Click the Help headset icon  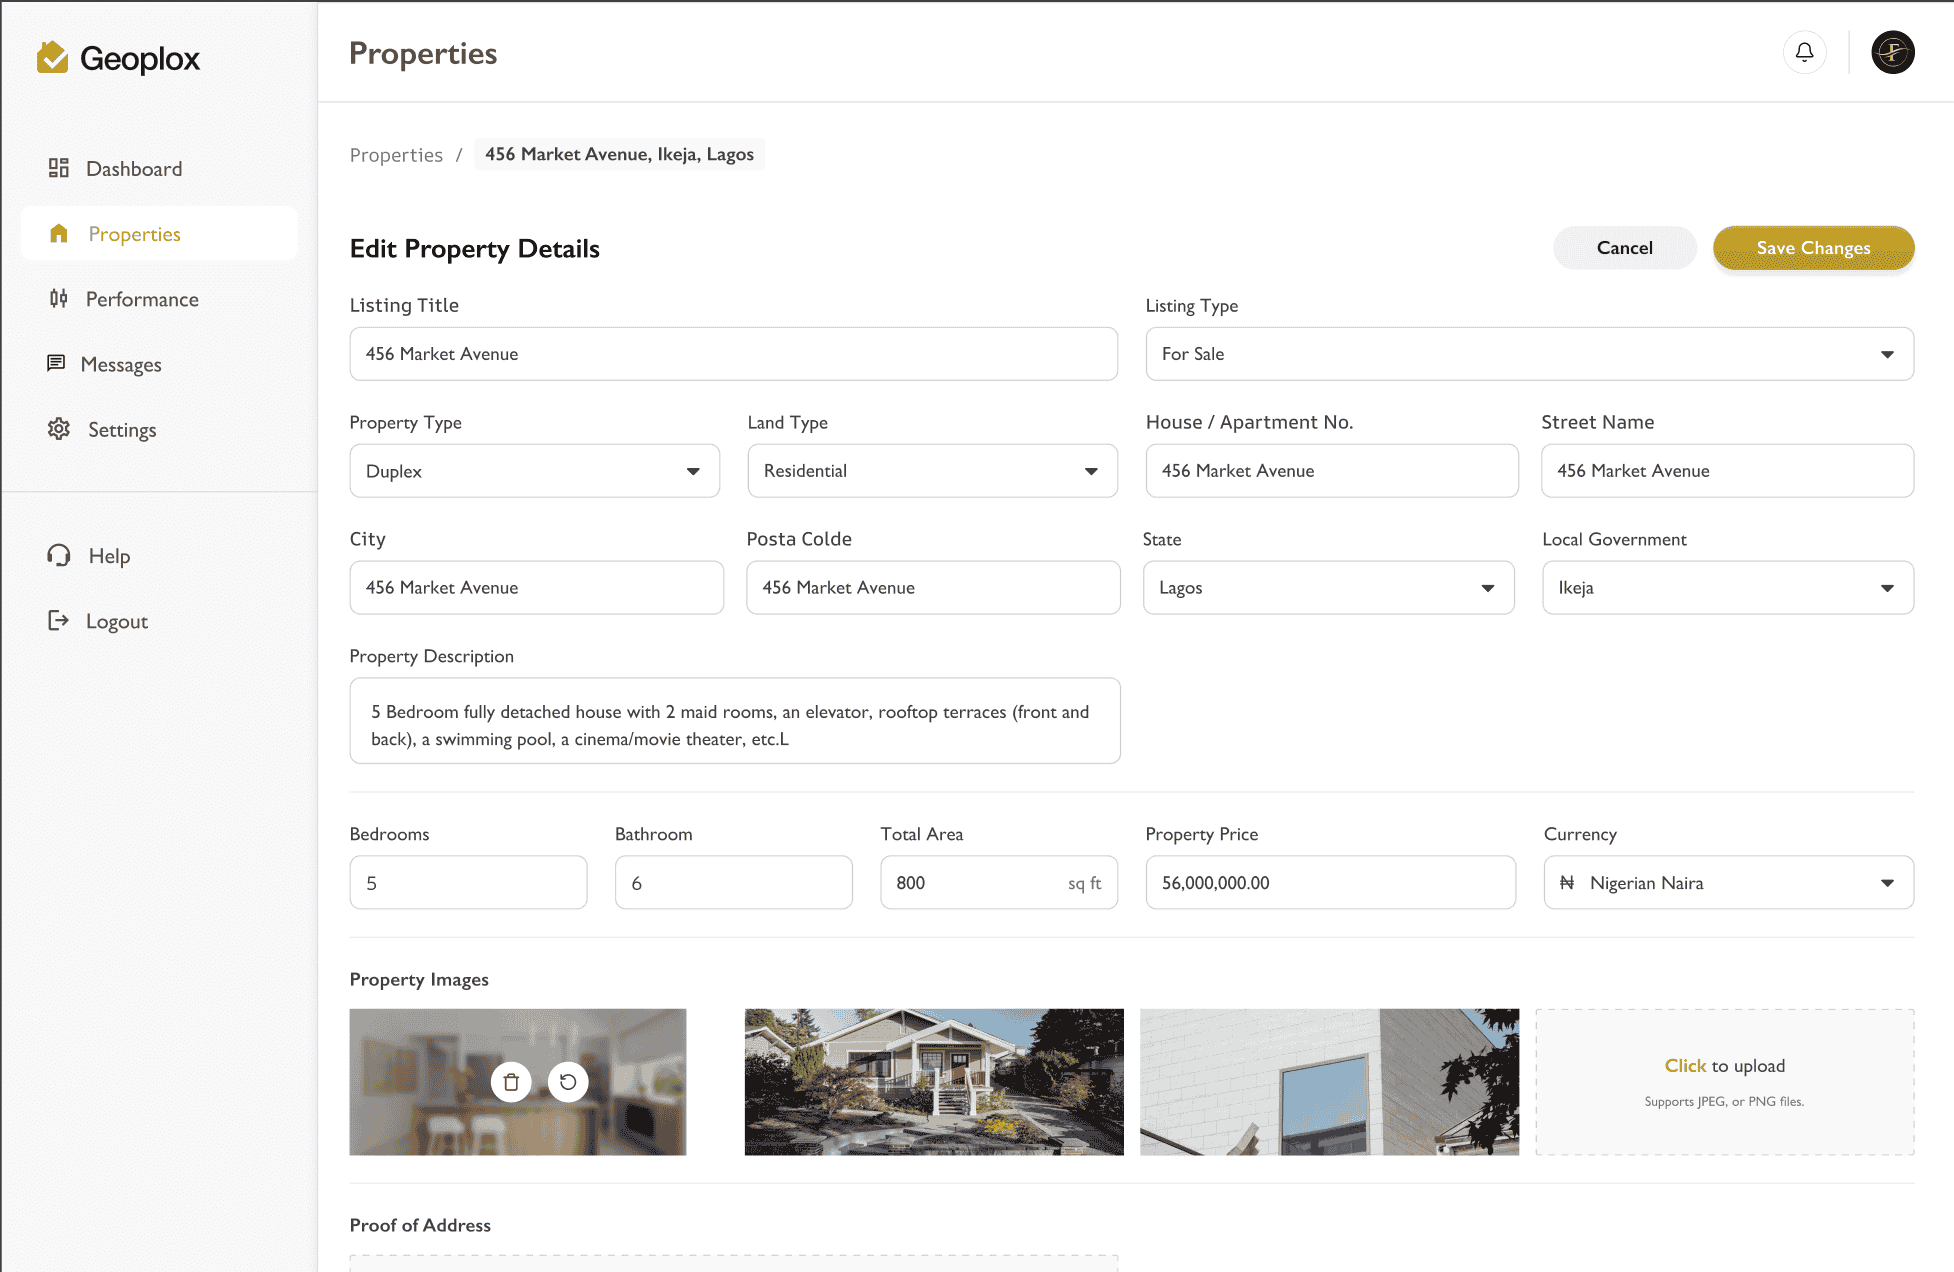tap(59, 555)
